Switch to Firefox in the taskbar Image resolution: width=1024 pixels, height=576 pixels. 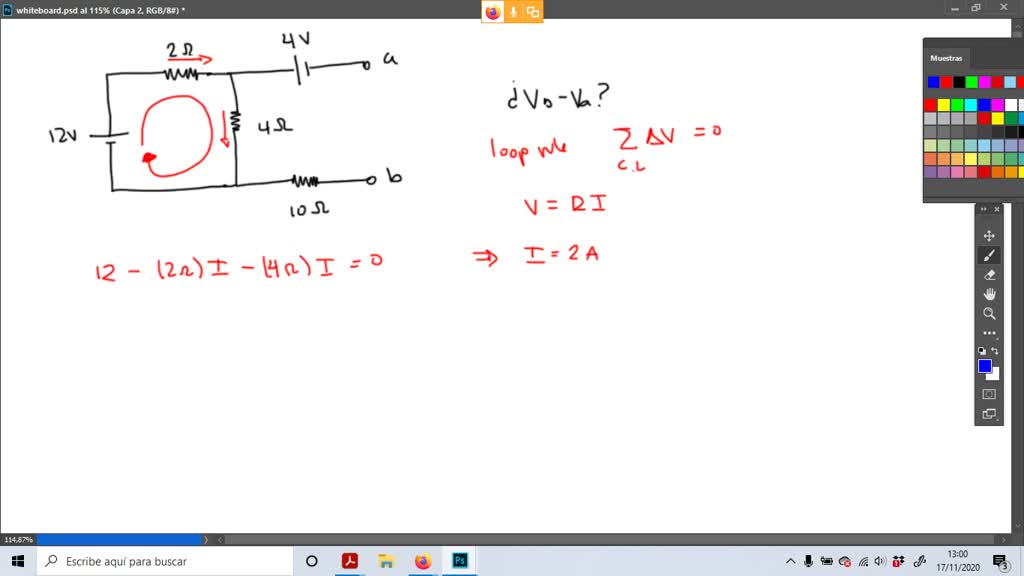point(423,561)
